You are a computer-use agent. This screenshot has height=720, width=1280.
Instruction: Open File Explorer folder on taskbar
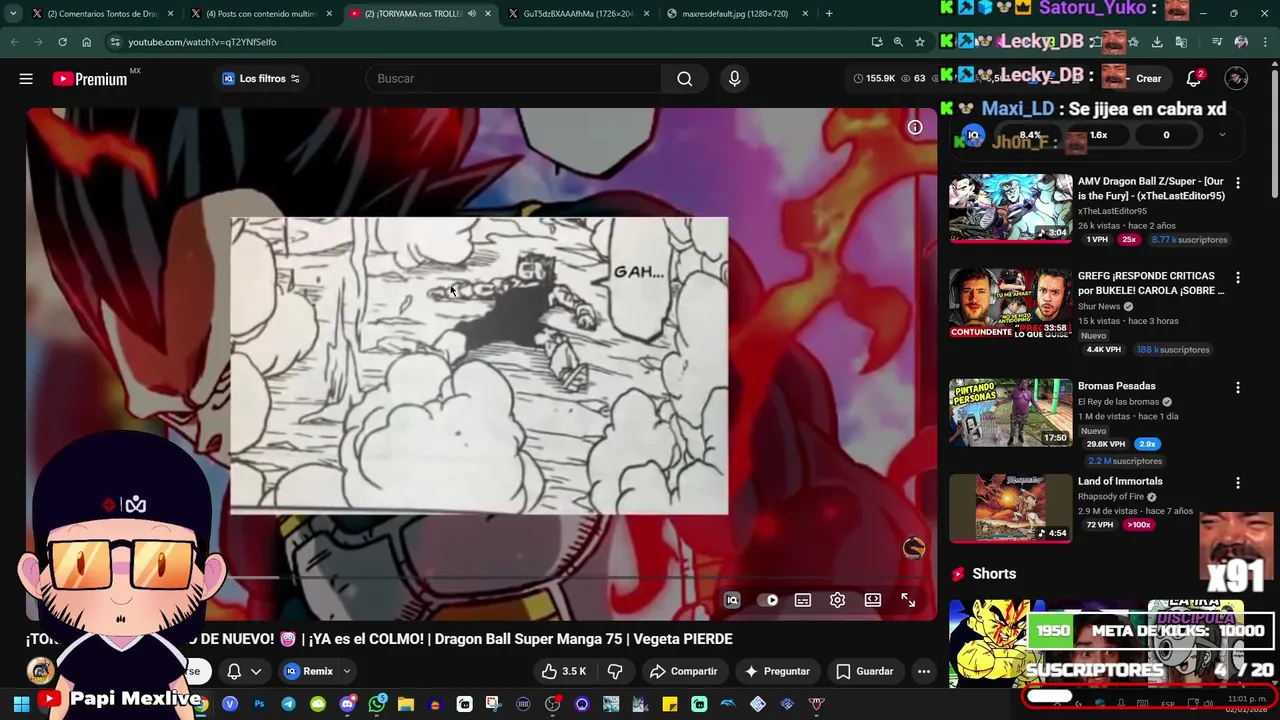click(x=405, y=704)
